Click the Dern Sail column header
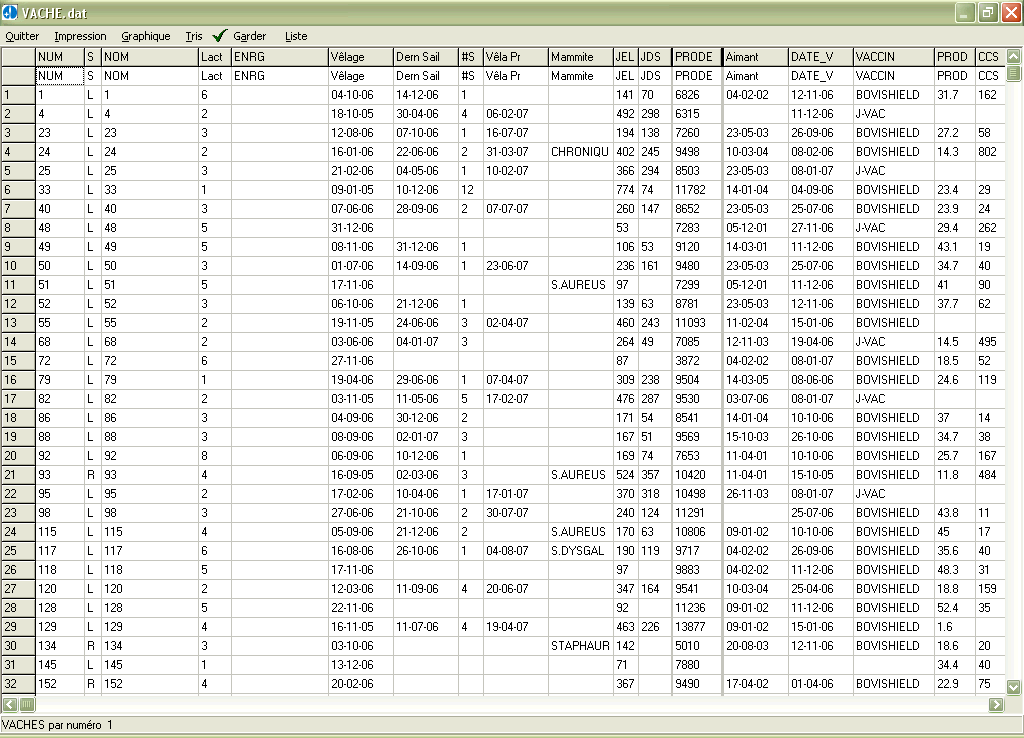 [x=426, y=57]
